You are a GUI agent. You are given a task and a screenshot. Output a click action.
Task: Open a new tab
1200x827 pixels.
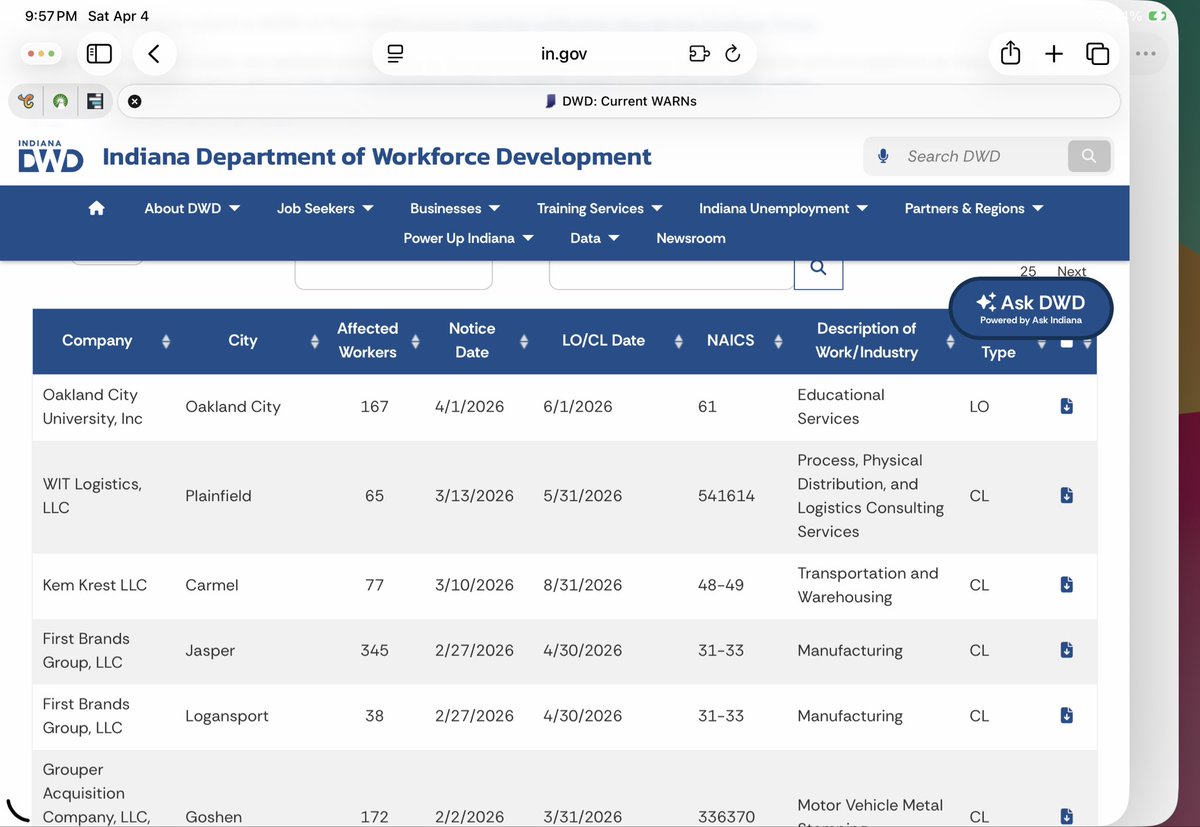click(1054, 54)
